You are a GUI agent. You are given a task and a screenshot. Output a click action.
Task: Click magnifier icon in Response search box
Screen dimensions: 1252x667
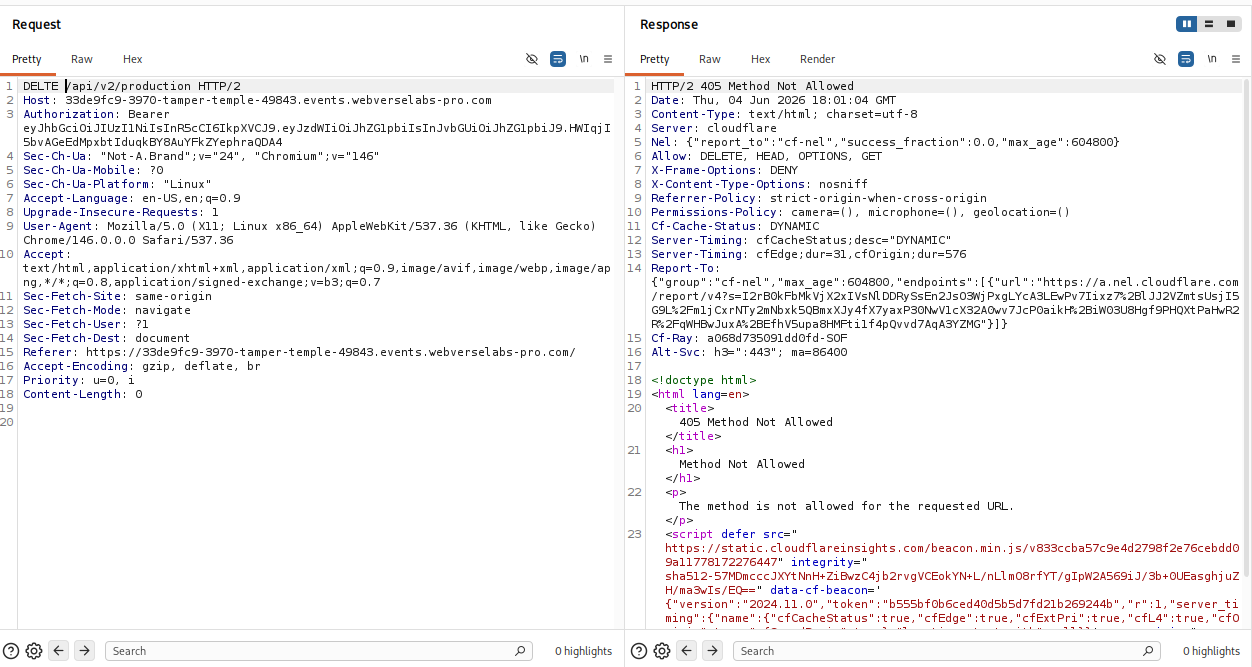point(1148,651)
